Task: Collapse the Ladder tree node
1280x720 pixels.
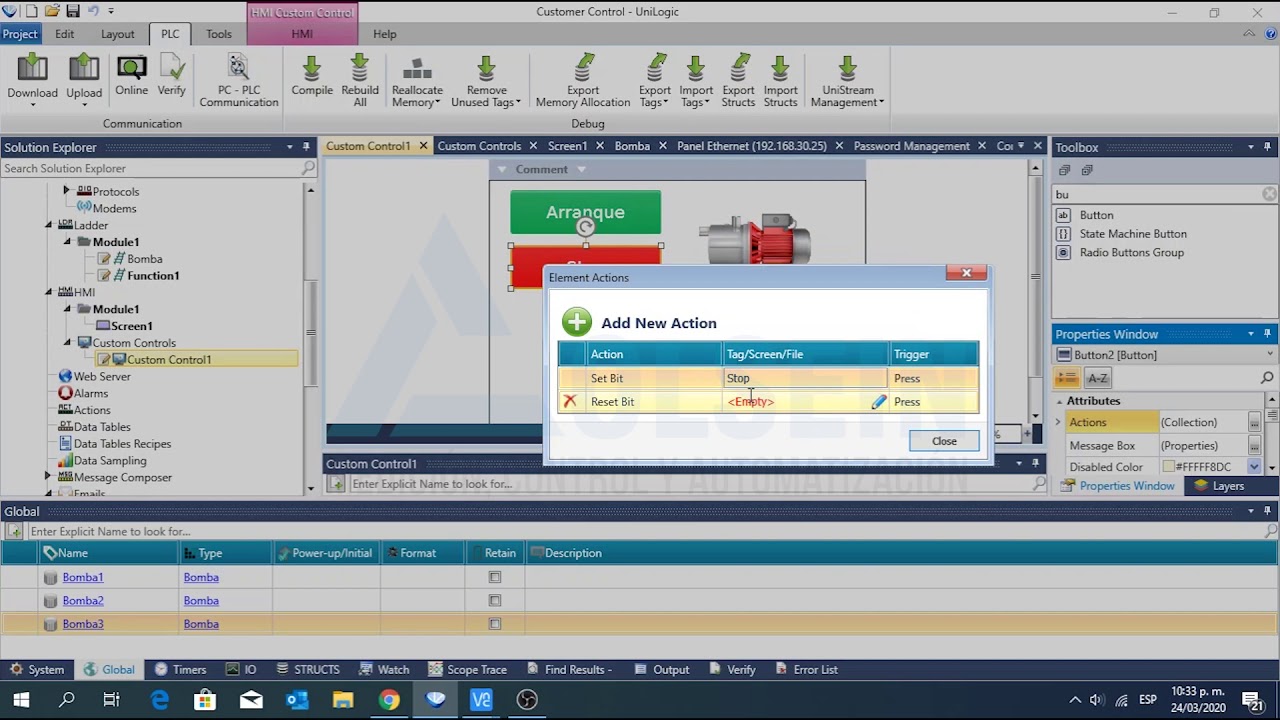Action: (49, 225)
